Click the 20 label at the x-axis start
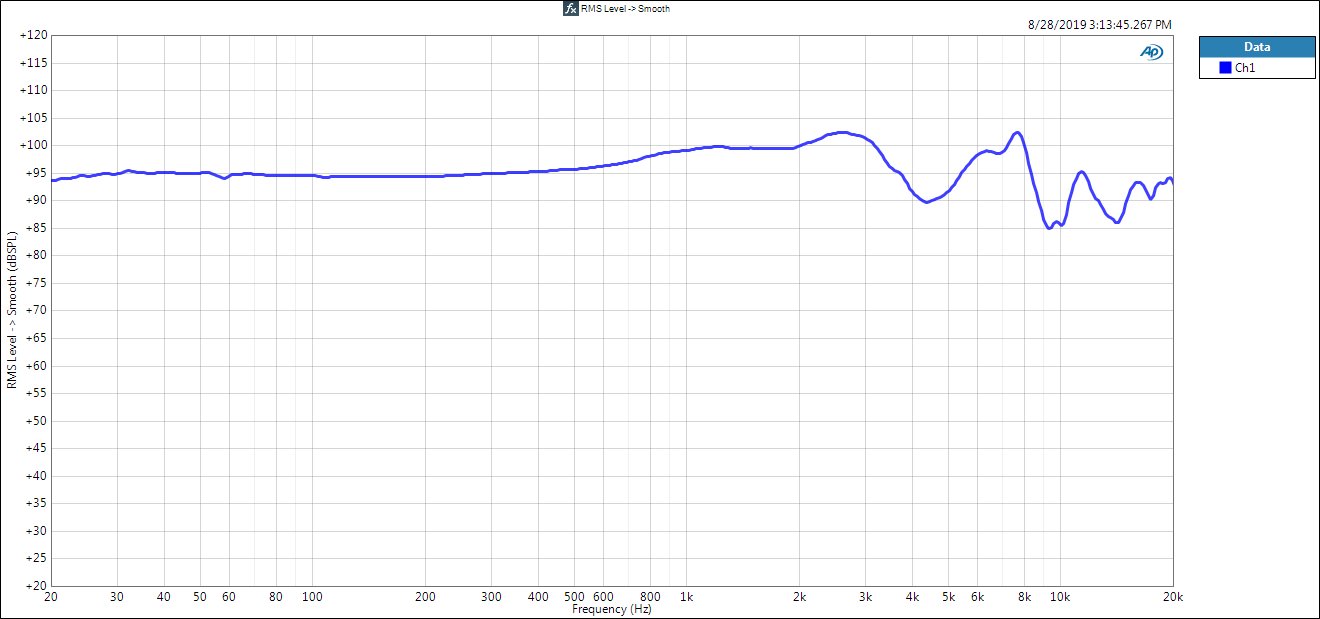Image resolution: width=1320 pixels, height=619 pixels. tap(52, 596)
